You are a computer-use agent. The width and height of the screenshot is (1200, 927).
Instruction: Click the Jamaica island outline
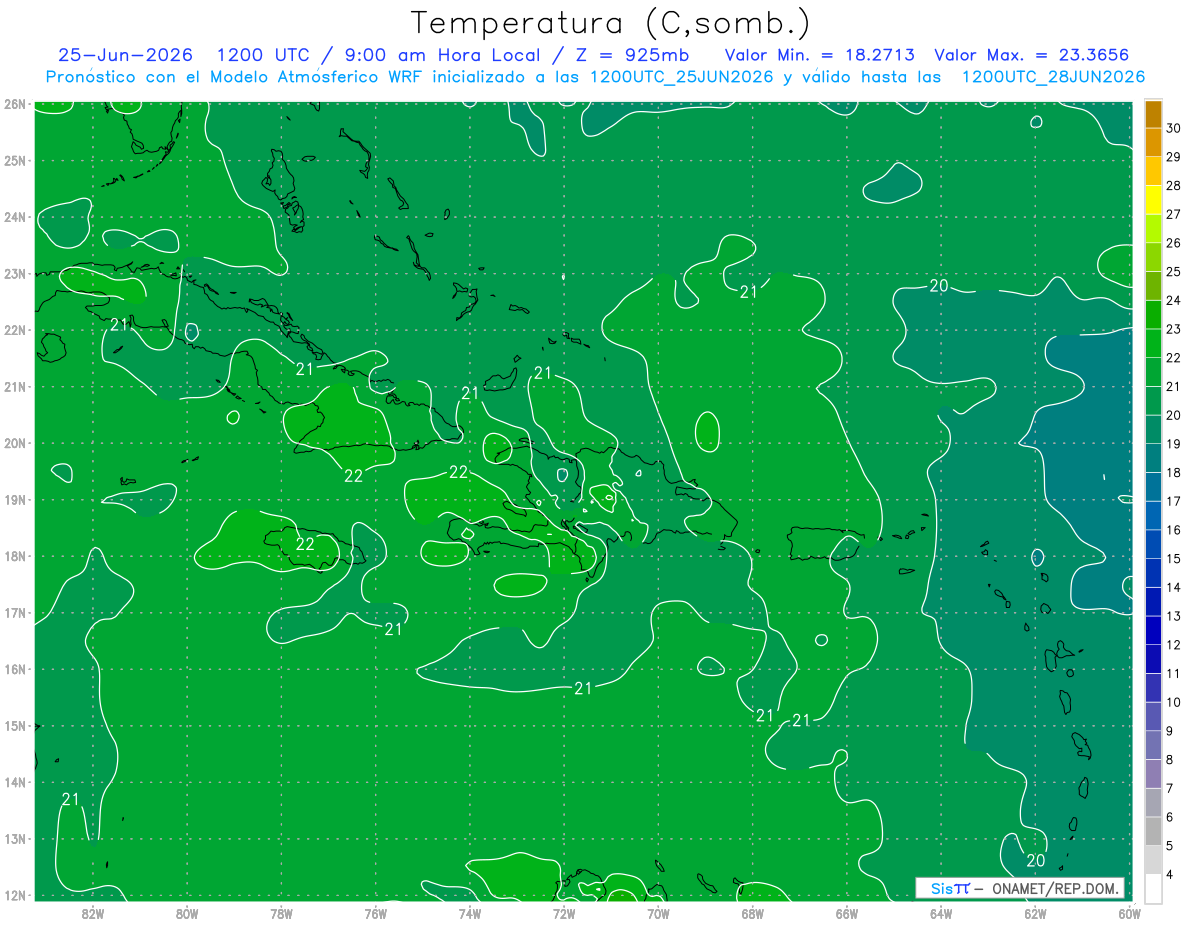[313, 548]
